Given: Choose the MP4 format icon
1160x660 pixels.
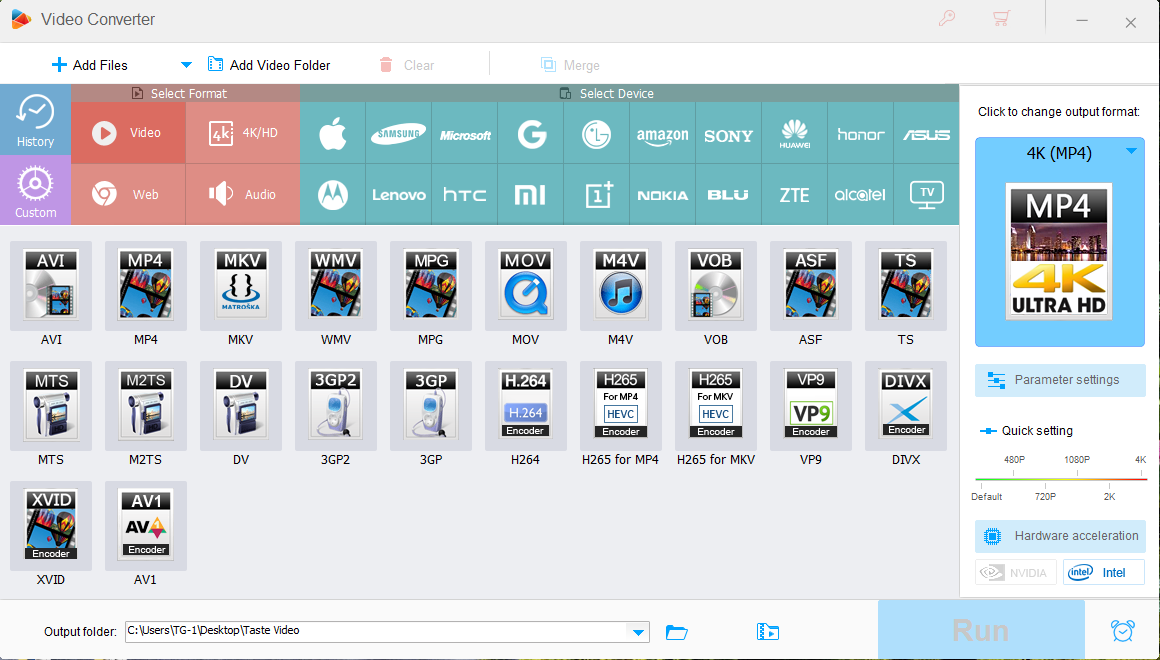Looking at the screenshot, I should [x=146, y=286].
